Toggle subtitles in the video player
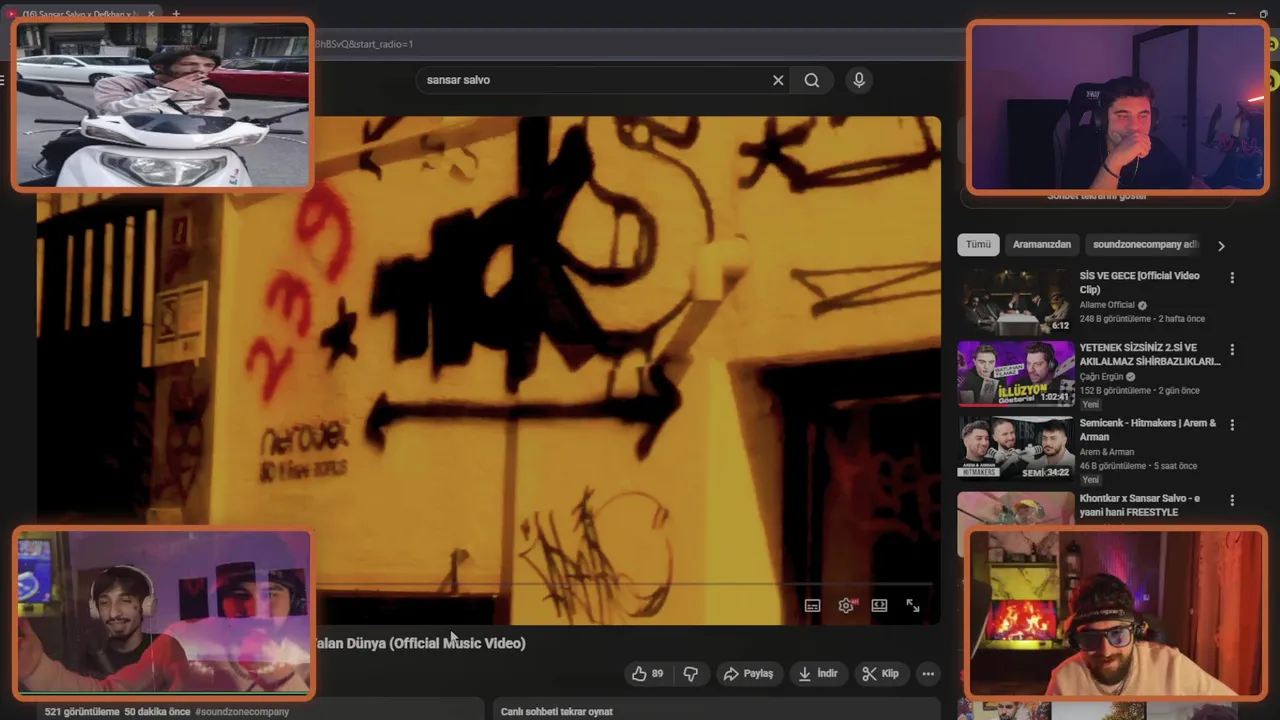 click(x=812, y=606)
